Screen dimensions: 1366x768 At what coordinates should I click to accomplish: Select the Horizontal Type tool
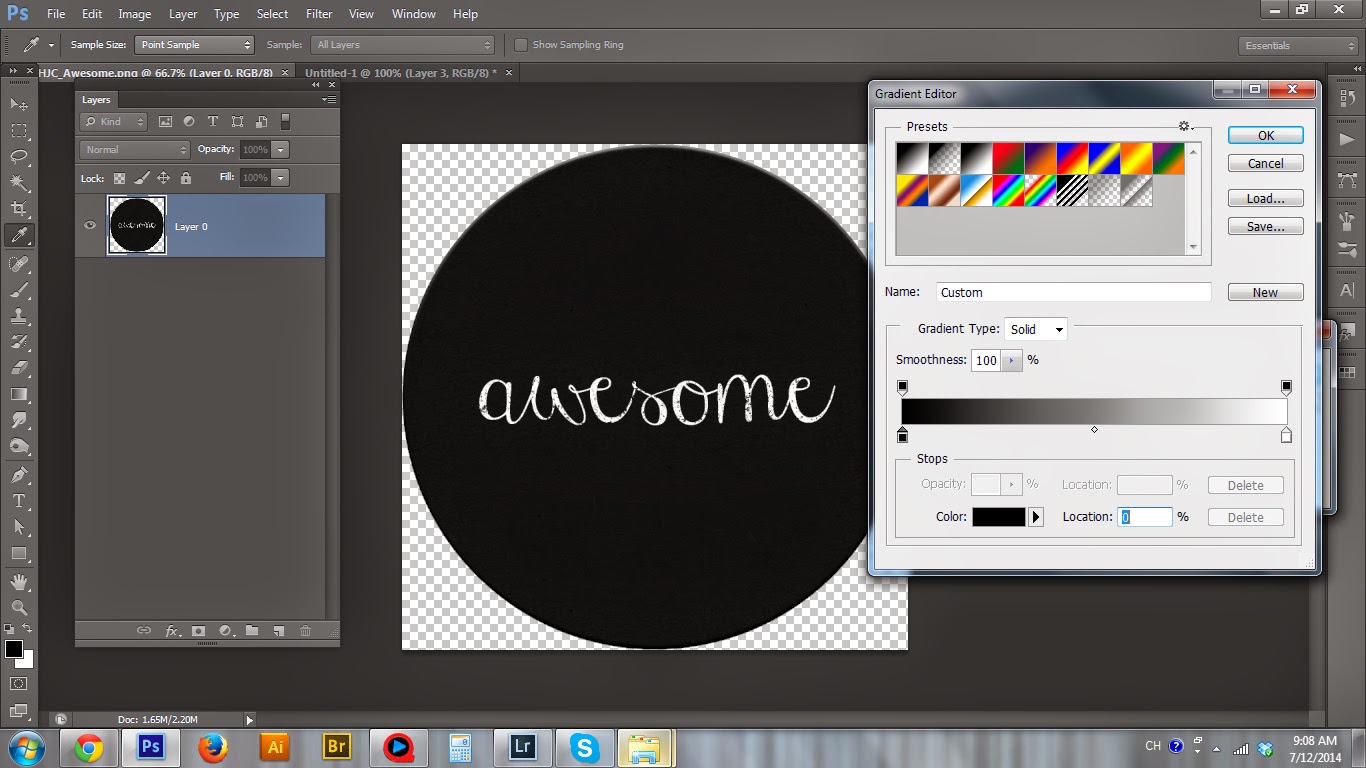tap(19, 500)
